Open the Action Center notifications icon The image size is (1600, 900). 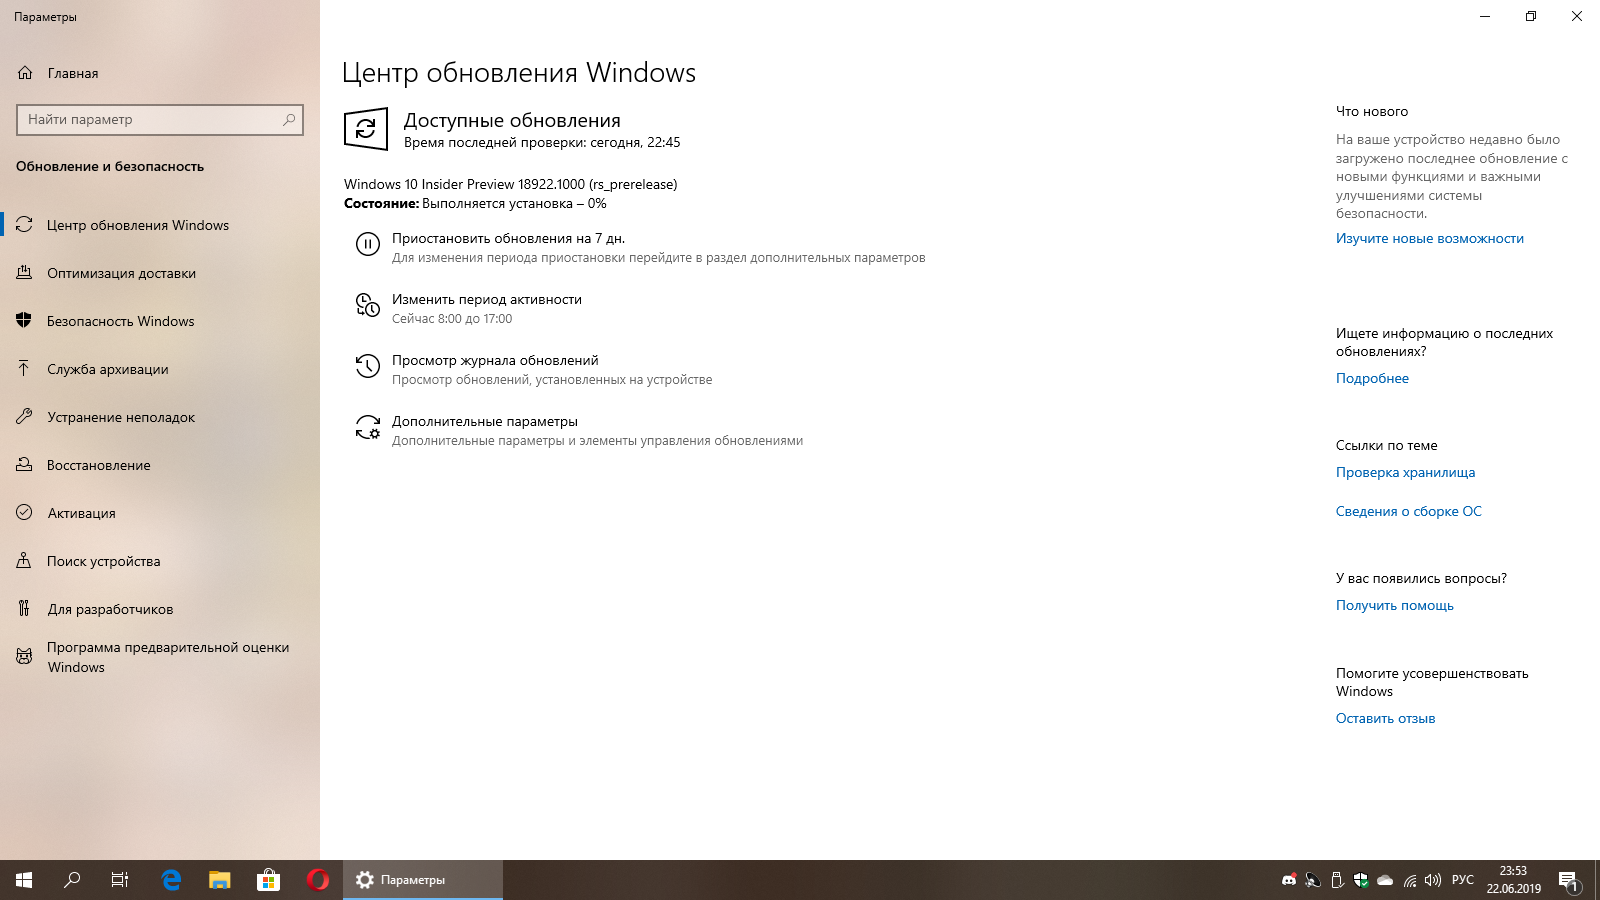pyautogui.click(x=1569, y=880)
